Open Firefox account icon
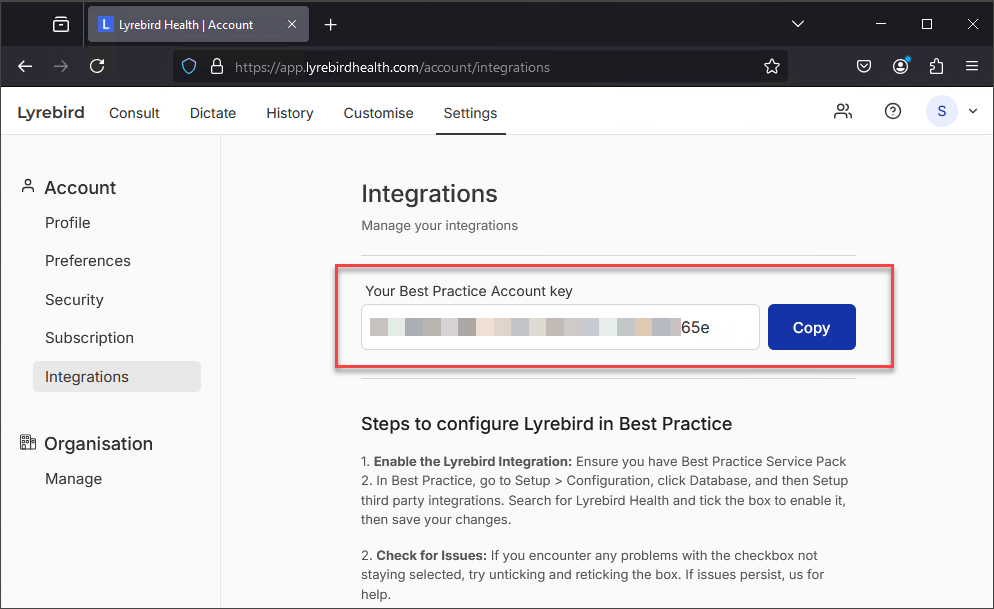This screenshot has width=994, height=609. 900,67
